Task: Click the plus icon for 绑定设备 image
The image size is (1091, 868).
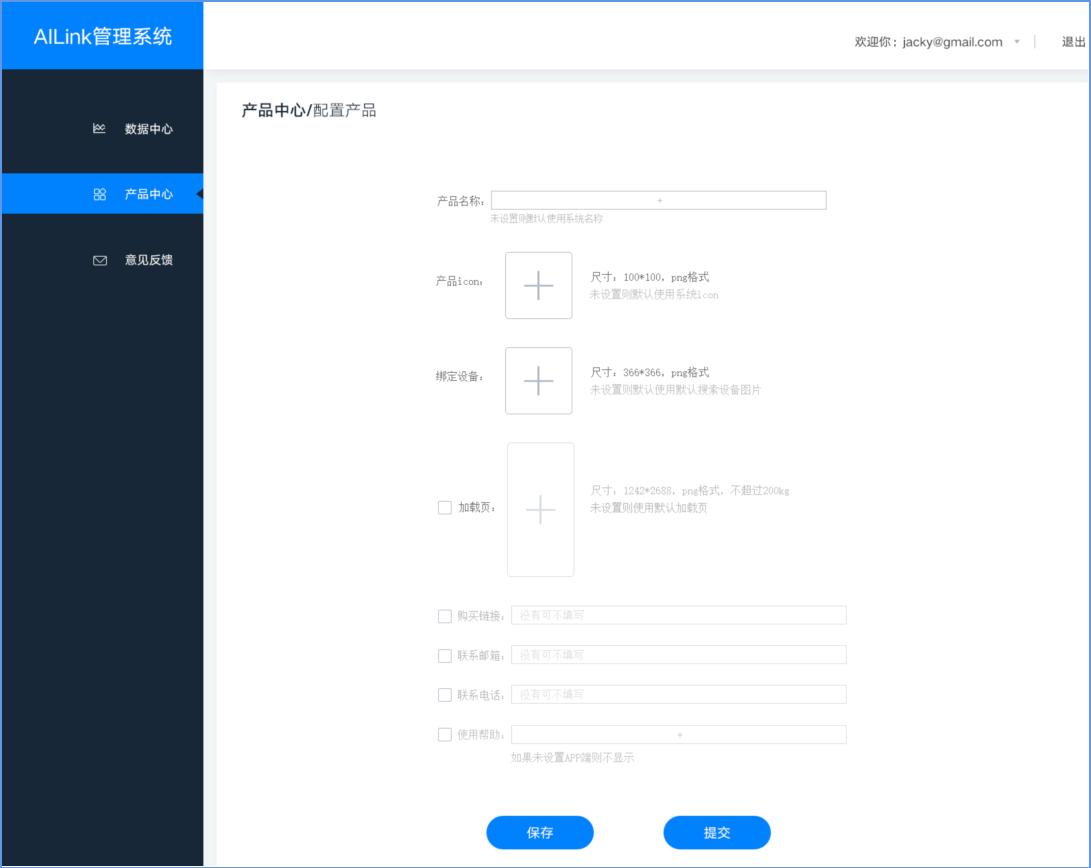Action: pos(539,381)
